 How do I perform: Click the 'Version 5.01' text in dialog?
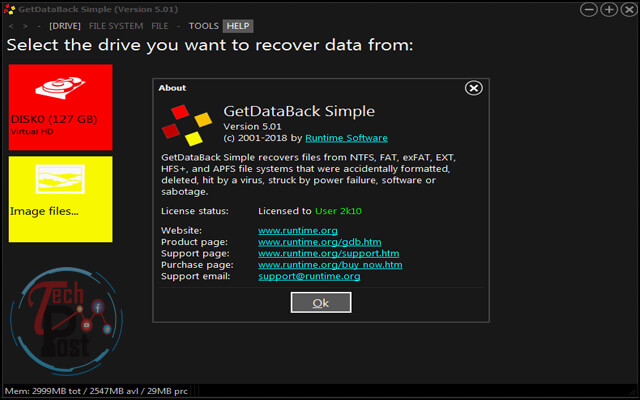[x=252, y=127]
